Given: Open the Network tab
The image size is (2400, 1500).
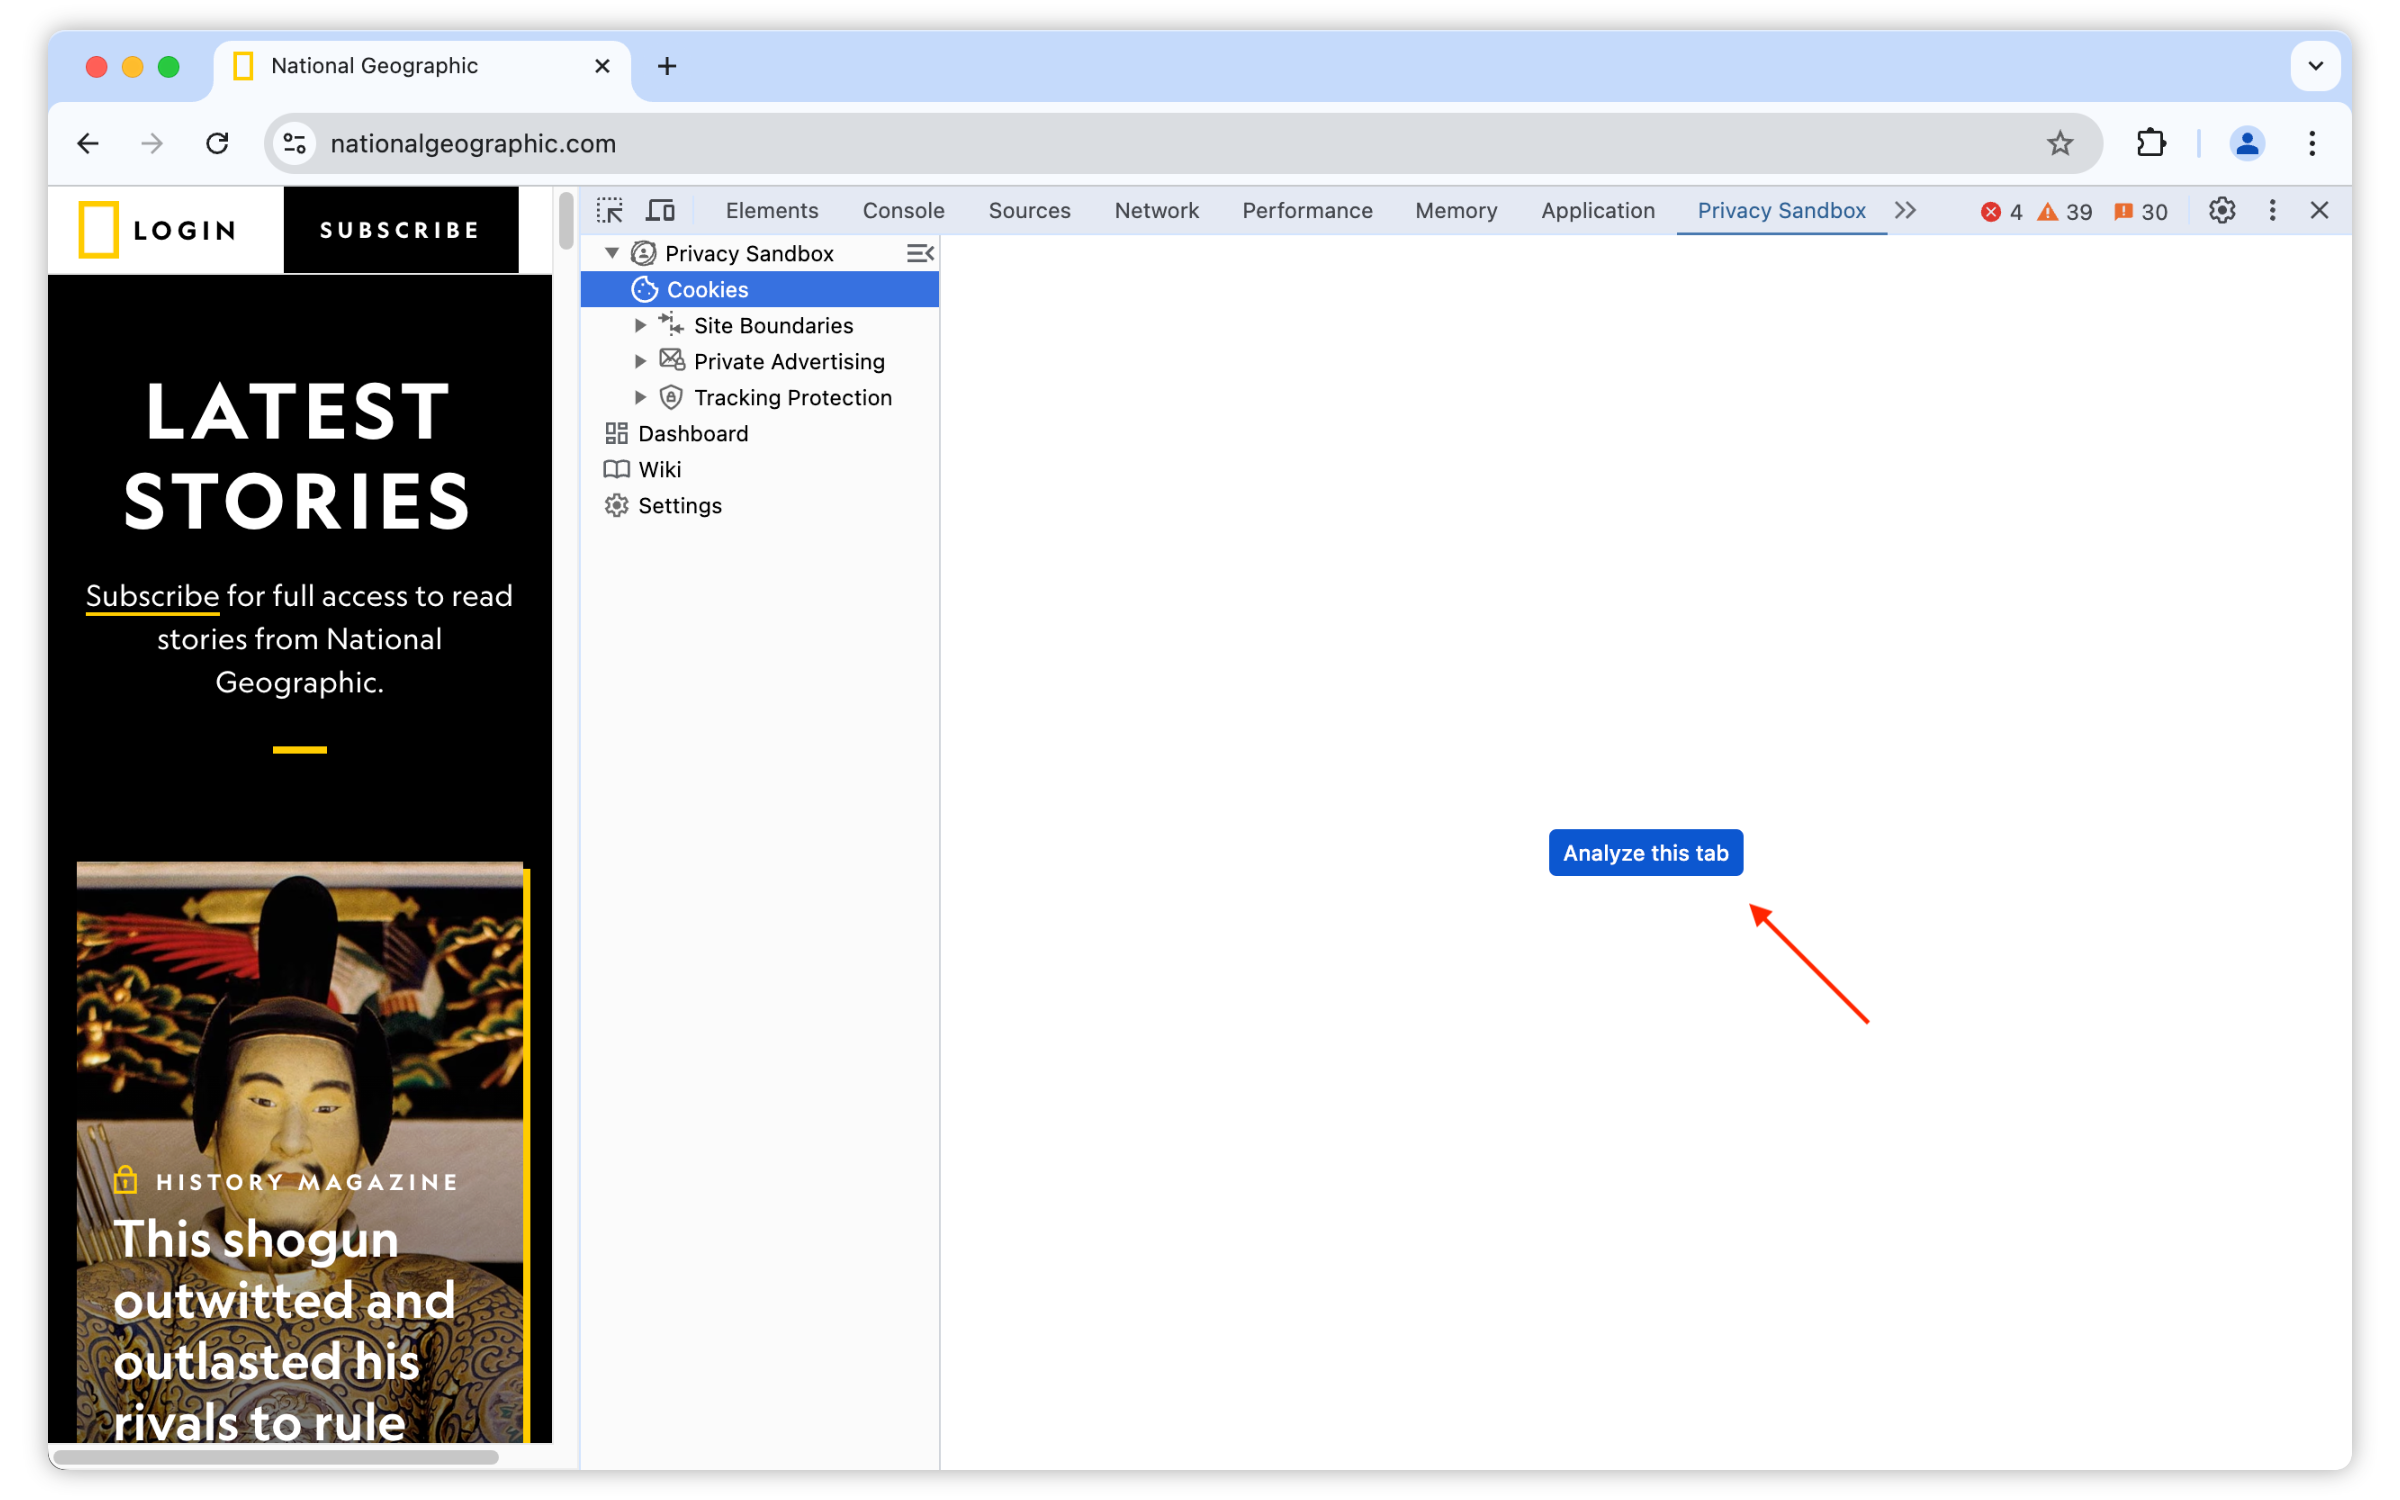Looking at the screenshot, I should pyautogui.click(x=1156, y=211).
